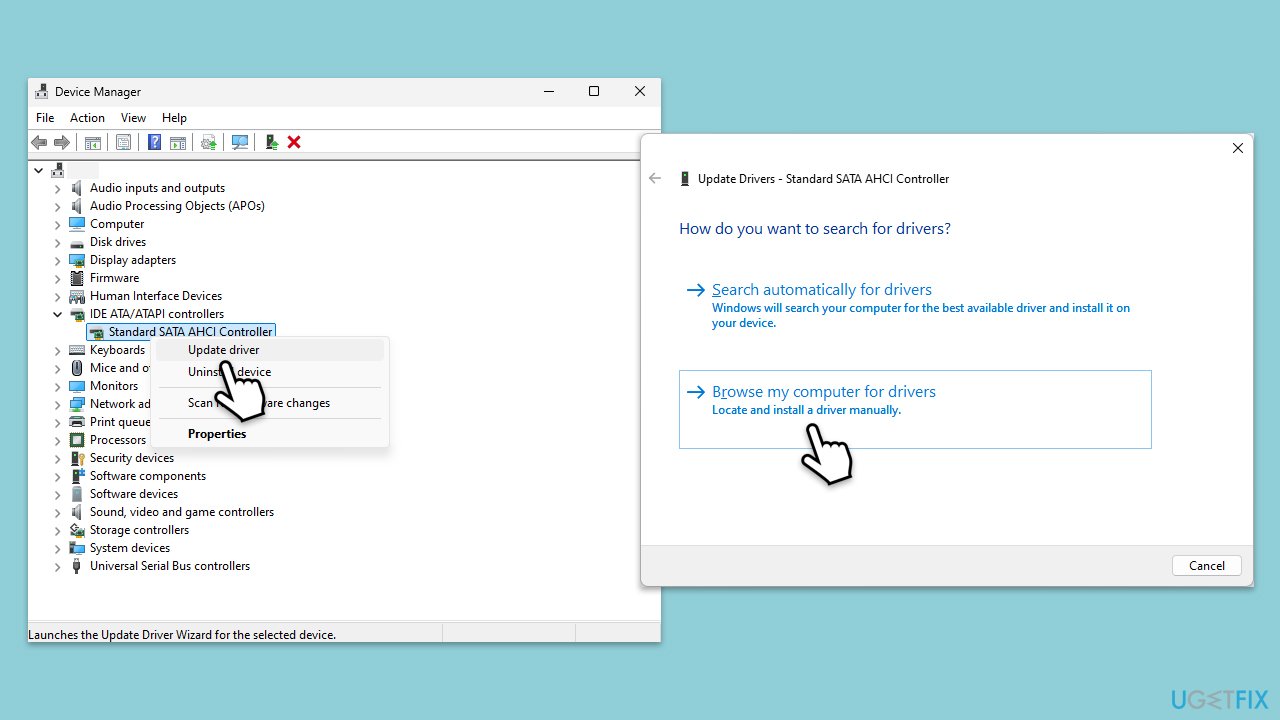Collapse the IDE ATA/ATAPI controllers node

click(57, 314)
